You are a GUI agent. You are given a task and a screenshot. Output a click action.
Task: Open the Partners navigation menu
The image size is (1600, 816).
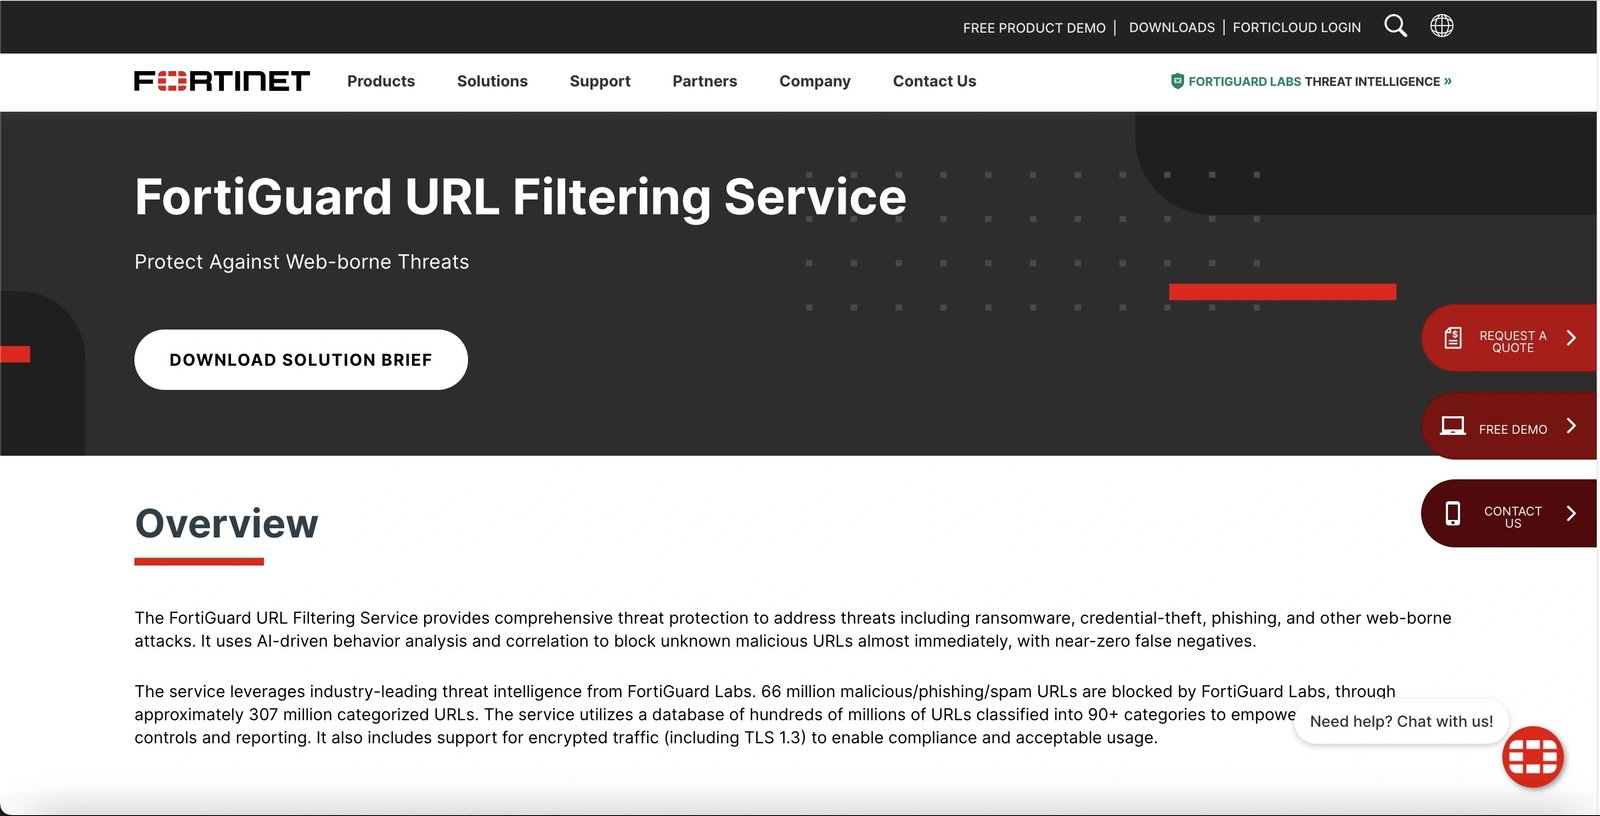point(705,81)
